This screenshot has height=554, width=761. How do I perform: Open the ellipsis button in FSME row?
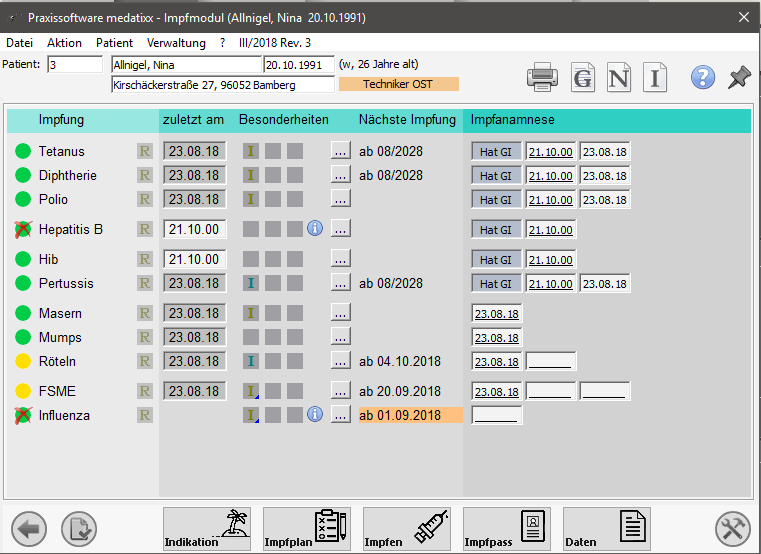point(341,391)
